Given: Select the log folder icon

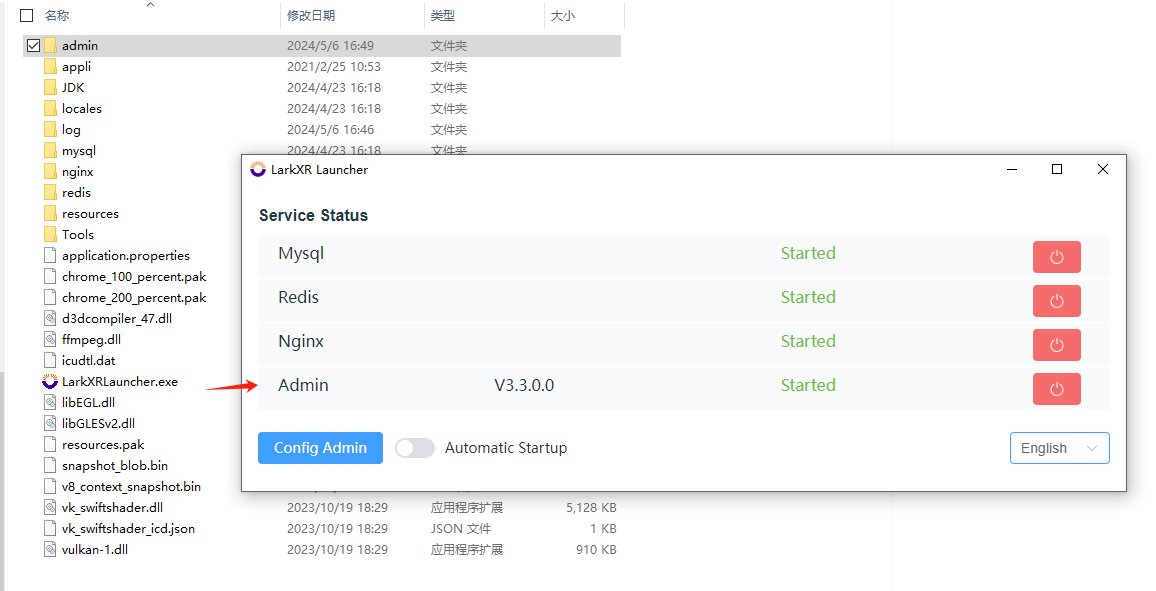Looking at the screenshot, I should click(50, 130).
